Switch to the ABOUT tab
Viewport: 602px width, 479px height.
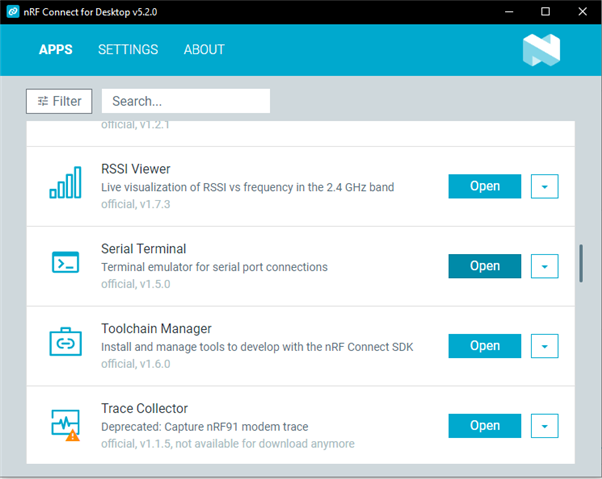click(x=204, y=50)
